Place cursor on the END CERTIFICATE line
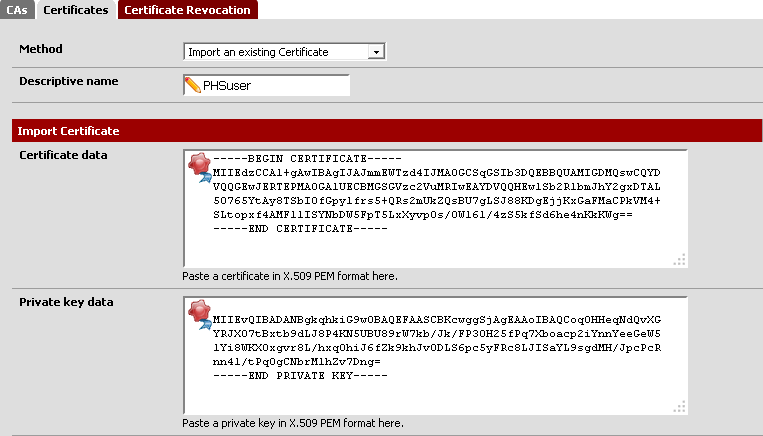Viewport: 763px width, 436px height. pyautogui.click(x=285, y=229)
